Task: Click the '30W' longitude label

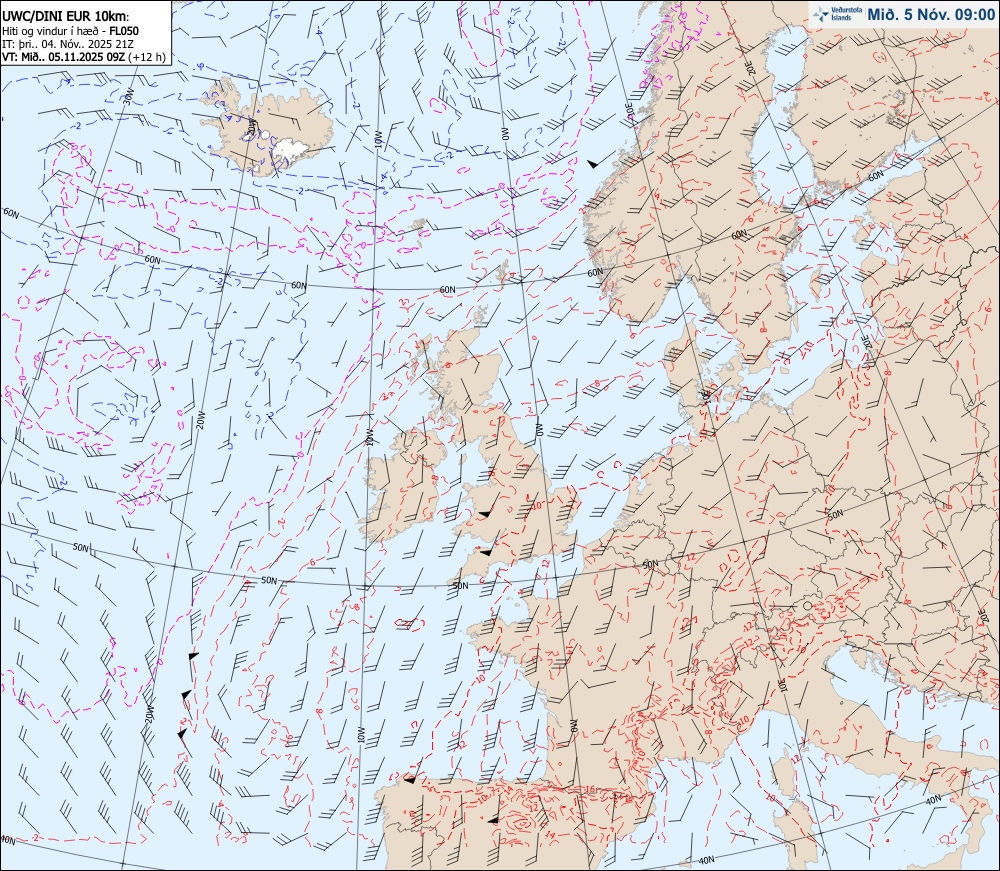Action: pyautogui.click(x=129, y=96)
